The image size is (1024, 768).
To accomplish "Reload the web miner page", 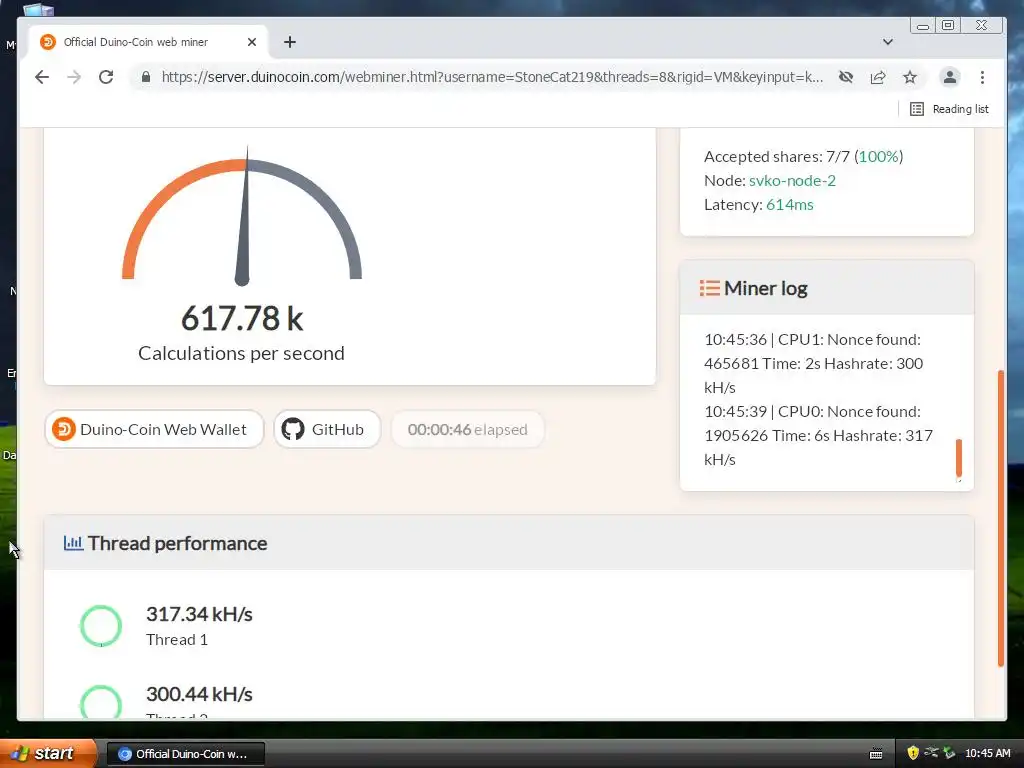I will pos(106,77).
